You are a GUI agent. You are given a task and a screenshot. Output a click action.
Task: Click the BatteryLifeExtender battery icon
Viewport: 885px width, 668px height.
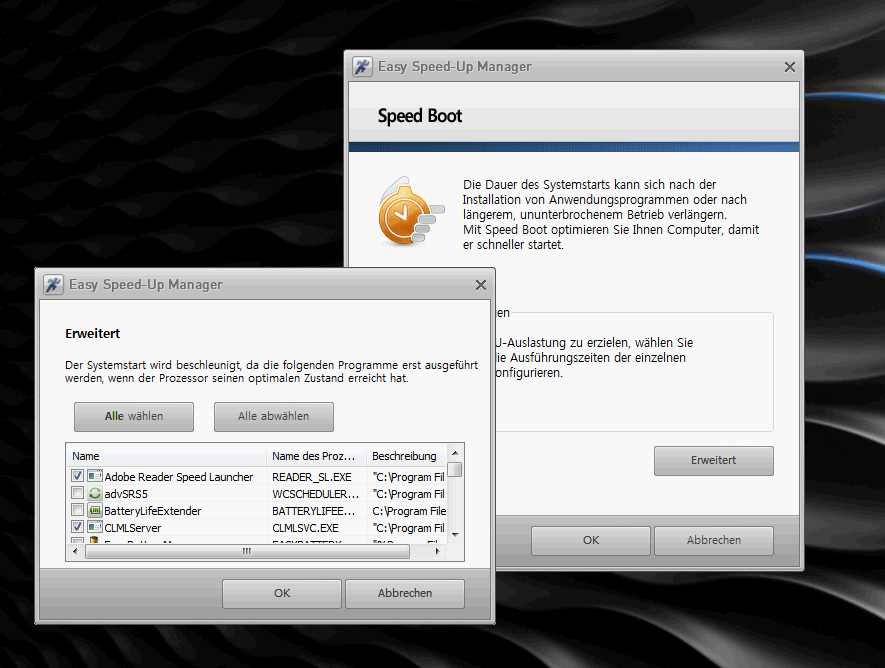click(95, 510)
